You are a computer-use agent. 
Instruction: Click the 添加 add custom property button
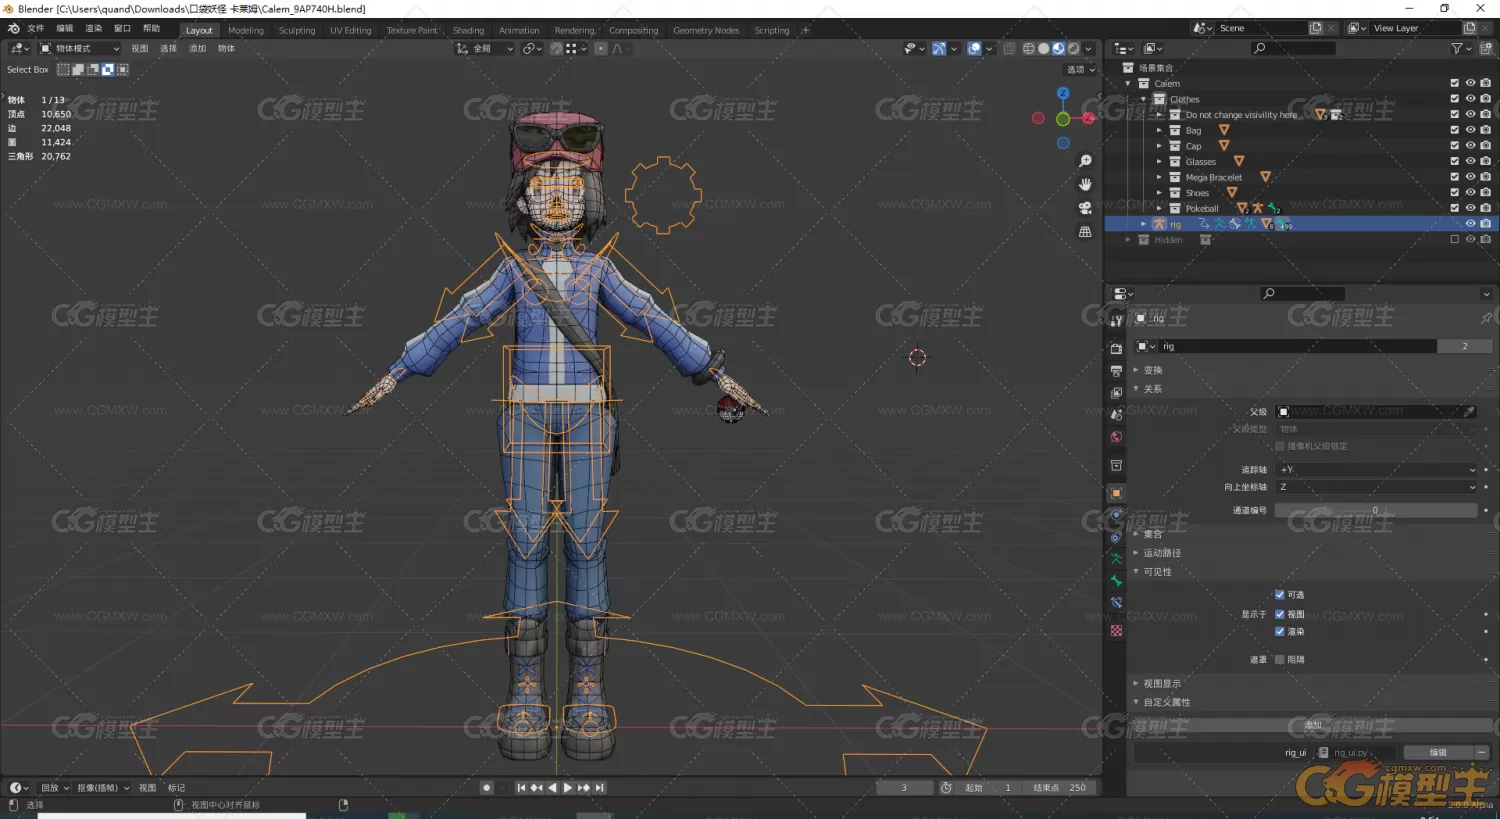(x=1312, y=725)
